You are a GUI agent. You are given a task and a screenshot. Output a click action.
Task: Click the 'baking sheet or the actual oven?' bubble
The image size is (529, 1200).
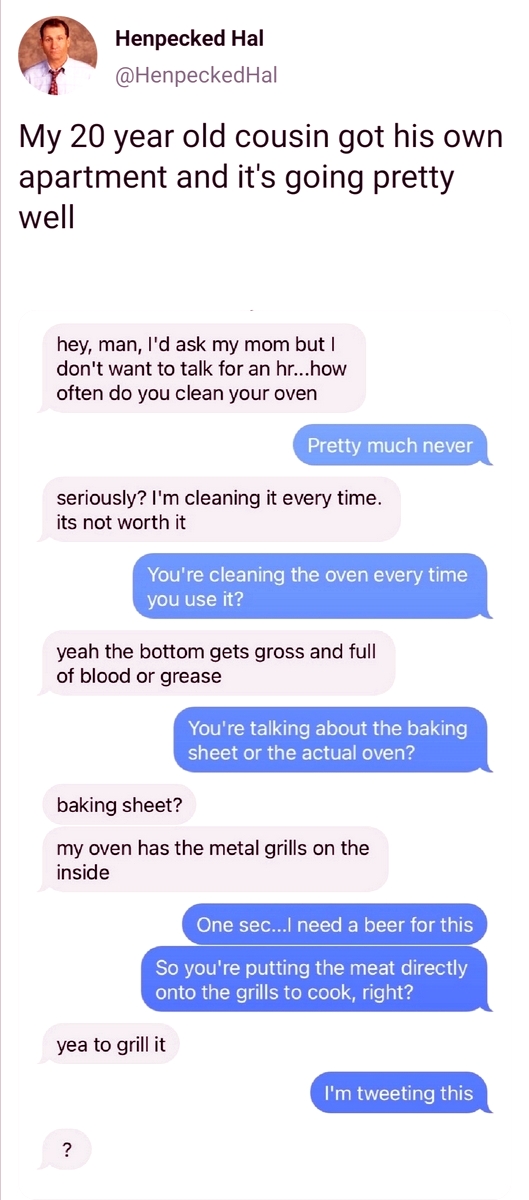(x=330, y=740)
